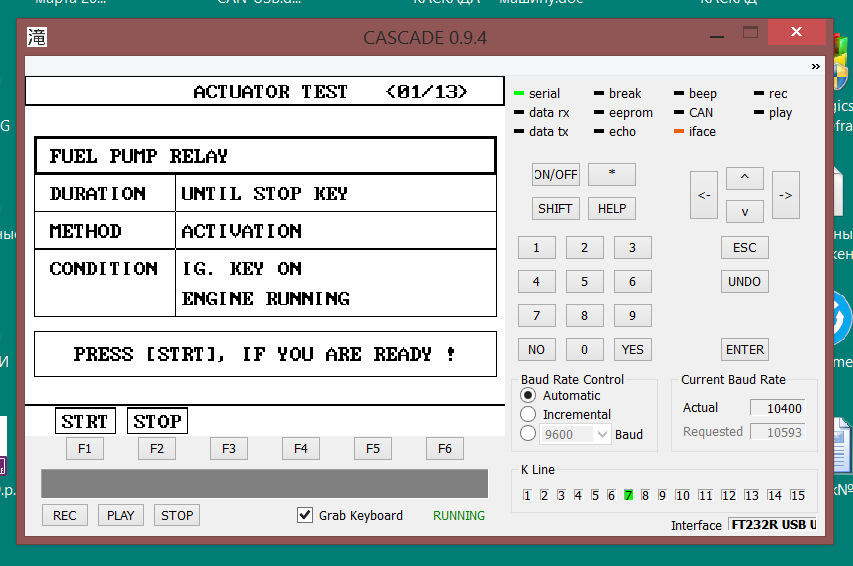Click the ON/OFF keypad button
The height and width of the screenshot is (566, 853).
coord(555,175)
